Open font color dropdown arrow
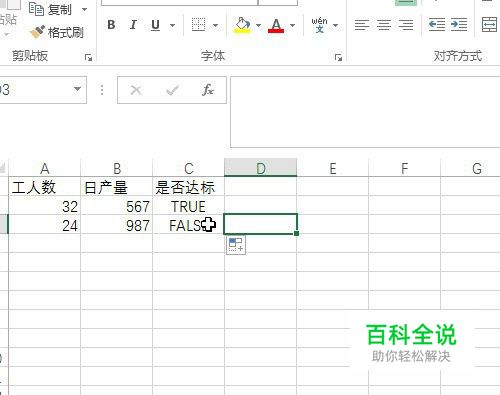Screen dimensions: 500x395 [292, 25]
